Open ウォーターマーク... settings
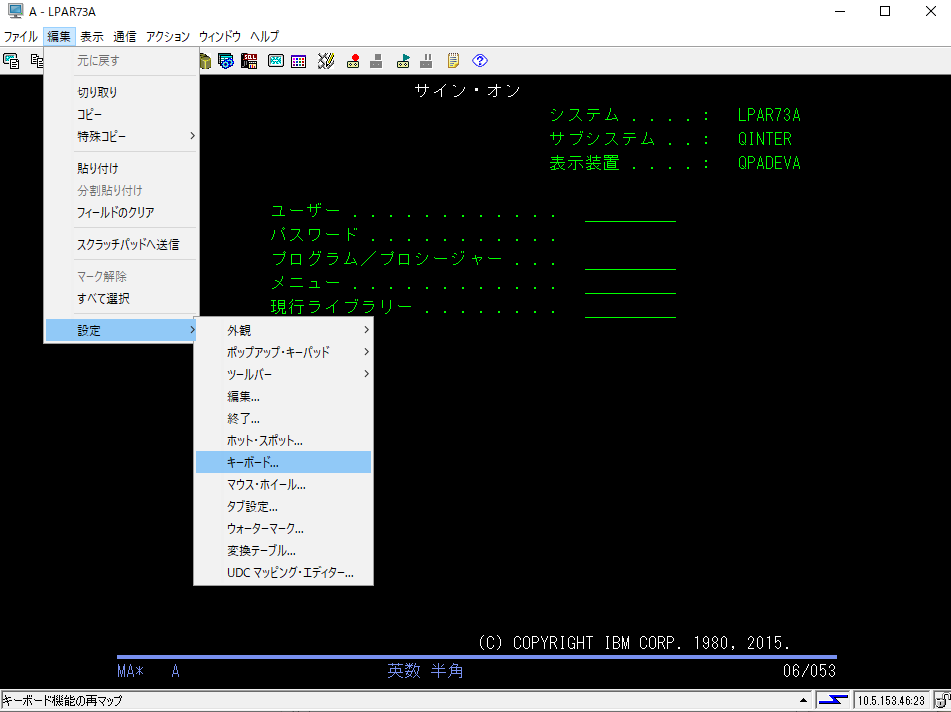The image size is (951, 712). tap(283, 528)
